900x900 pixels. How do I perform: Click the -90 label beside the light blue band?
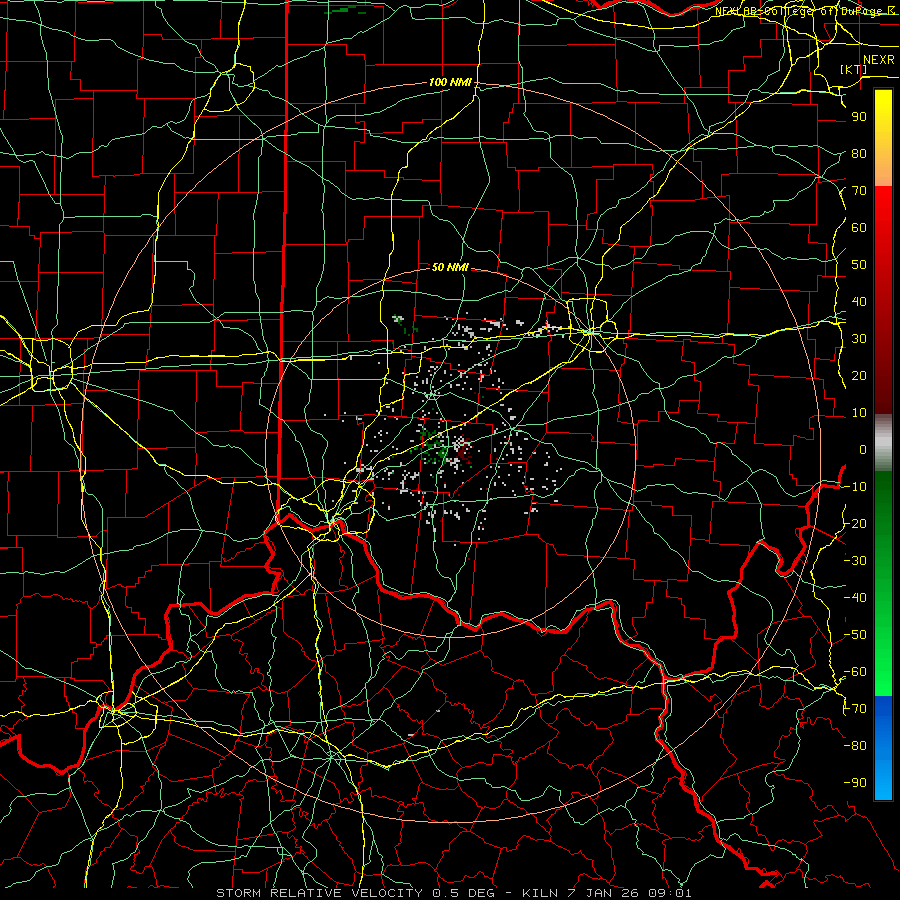[x=855, y=783]
